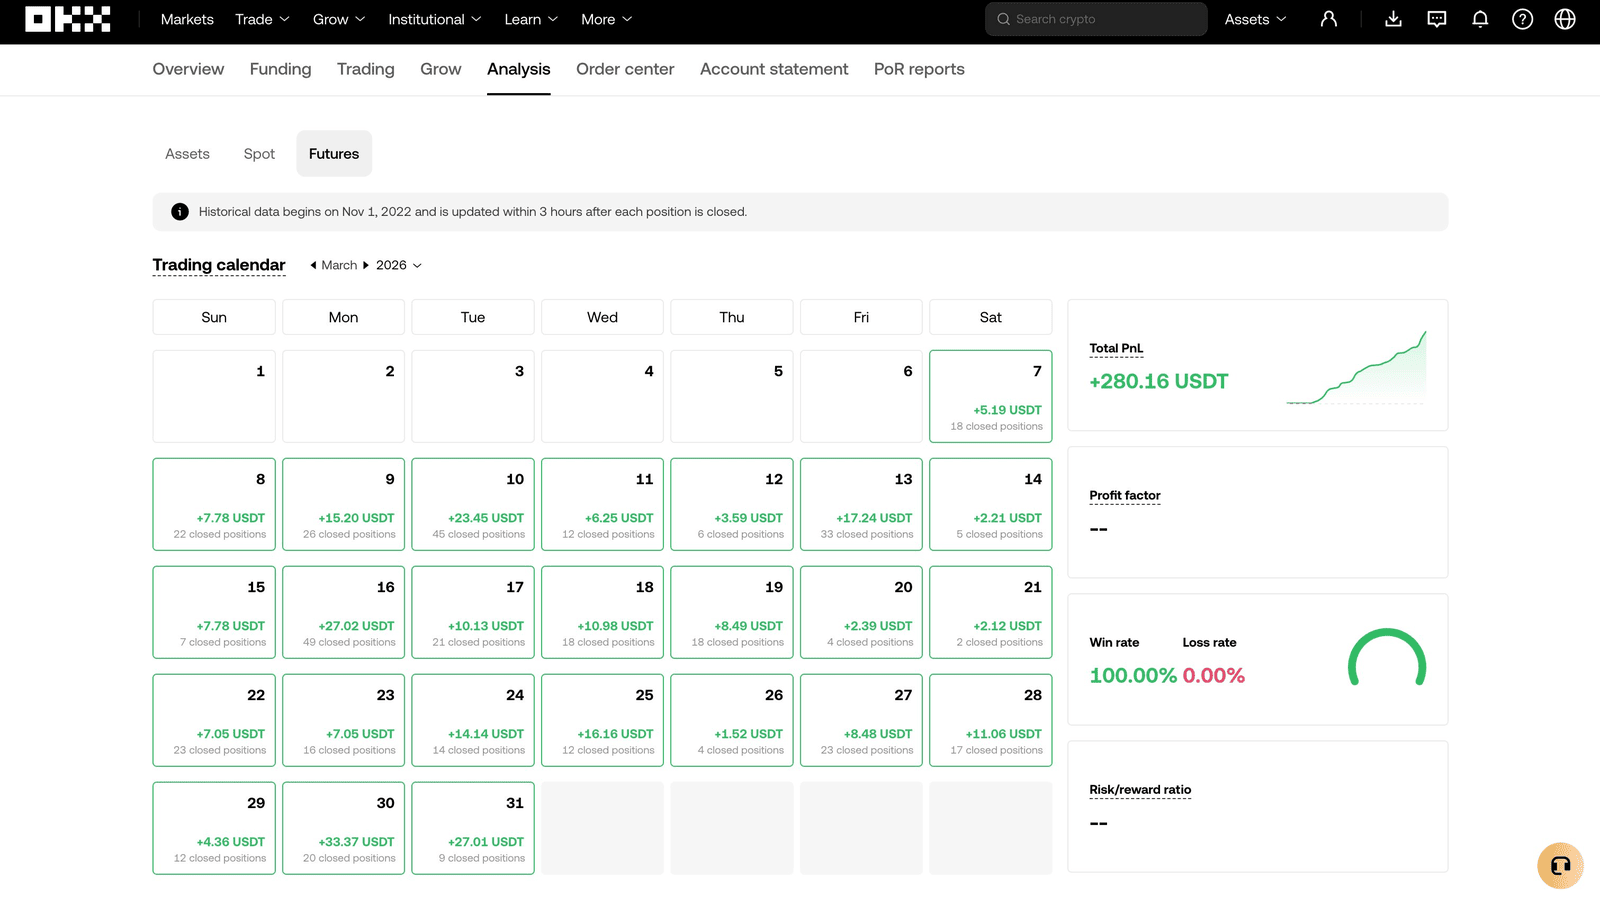Open March 25 cell with +16.16 USDT
Image resolution: width=1600 pixels, height=906 pixels.
coord(602,720)
